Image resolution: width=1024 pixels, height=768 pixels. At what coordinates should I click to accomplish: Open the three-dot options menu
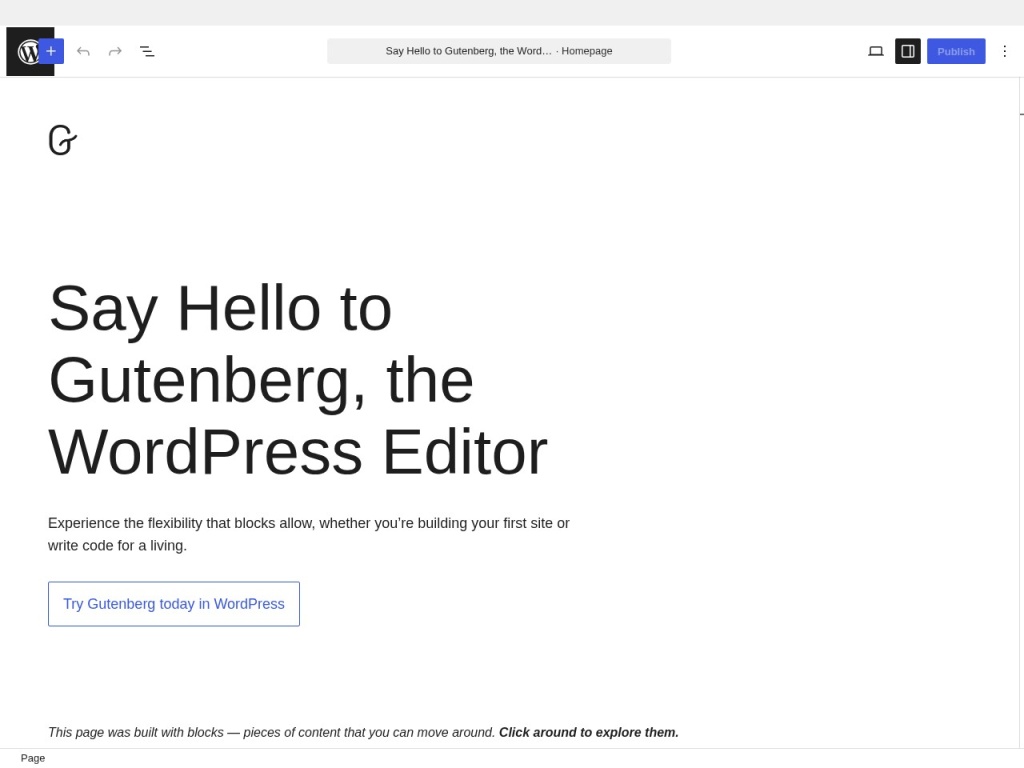tap(1004, 51)
